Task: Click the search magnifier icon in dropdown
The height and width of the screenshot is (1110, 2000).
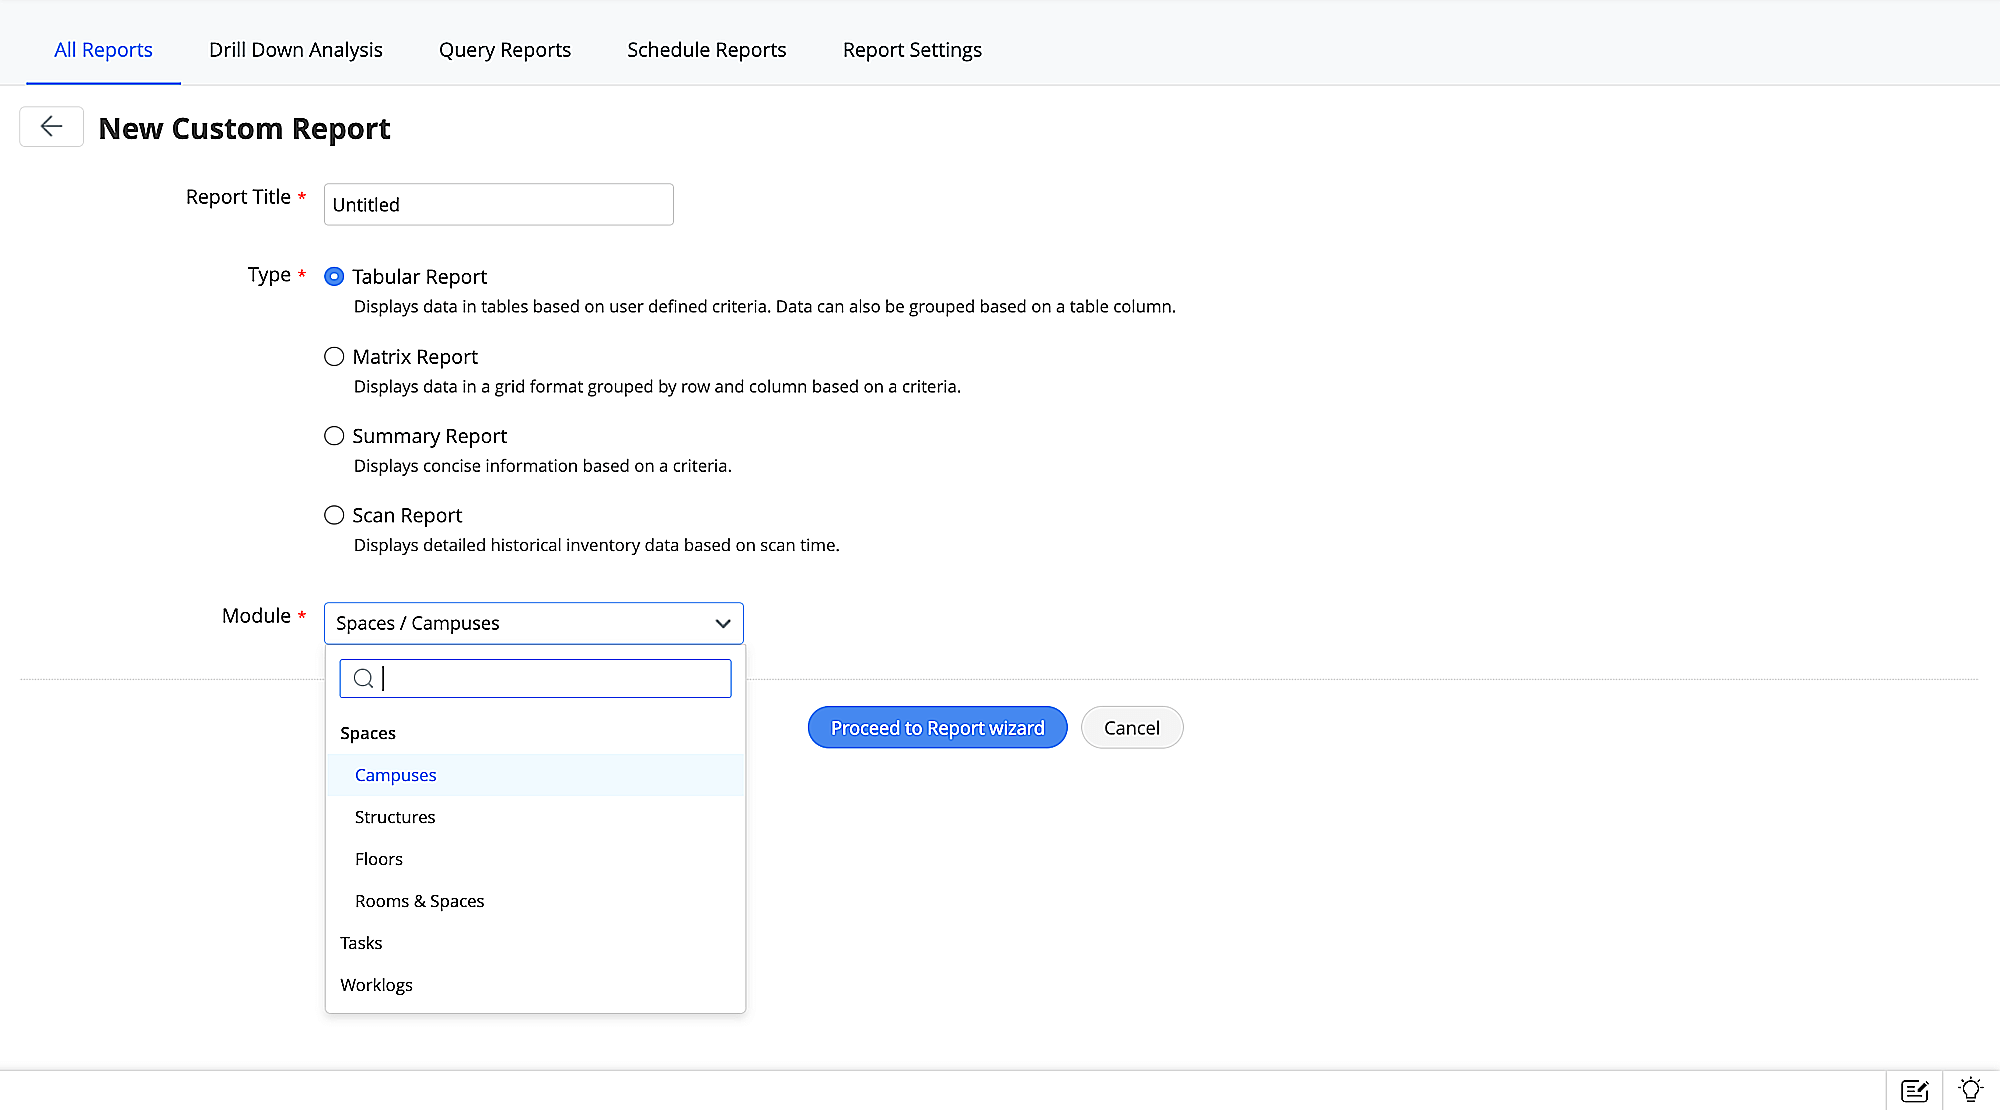Action: pyautogui.click(x=363, y=679)
